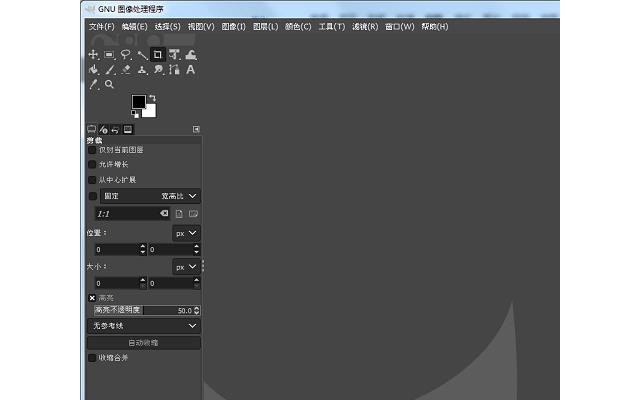Uncheck the 高亮 checkbox
The width and height of the screenshot is (640, 400).
point(92,298)
